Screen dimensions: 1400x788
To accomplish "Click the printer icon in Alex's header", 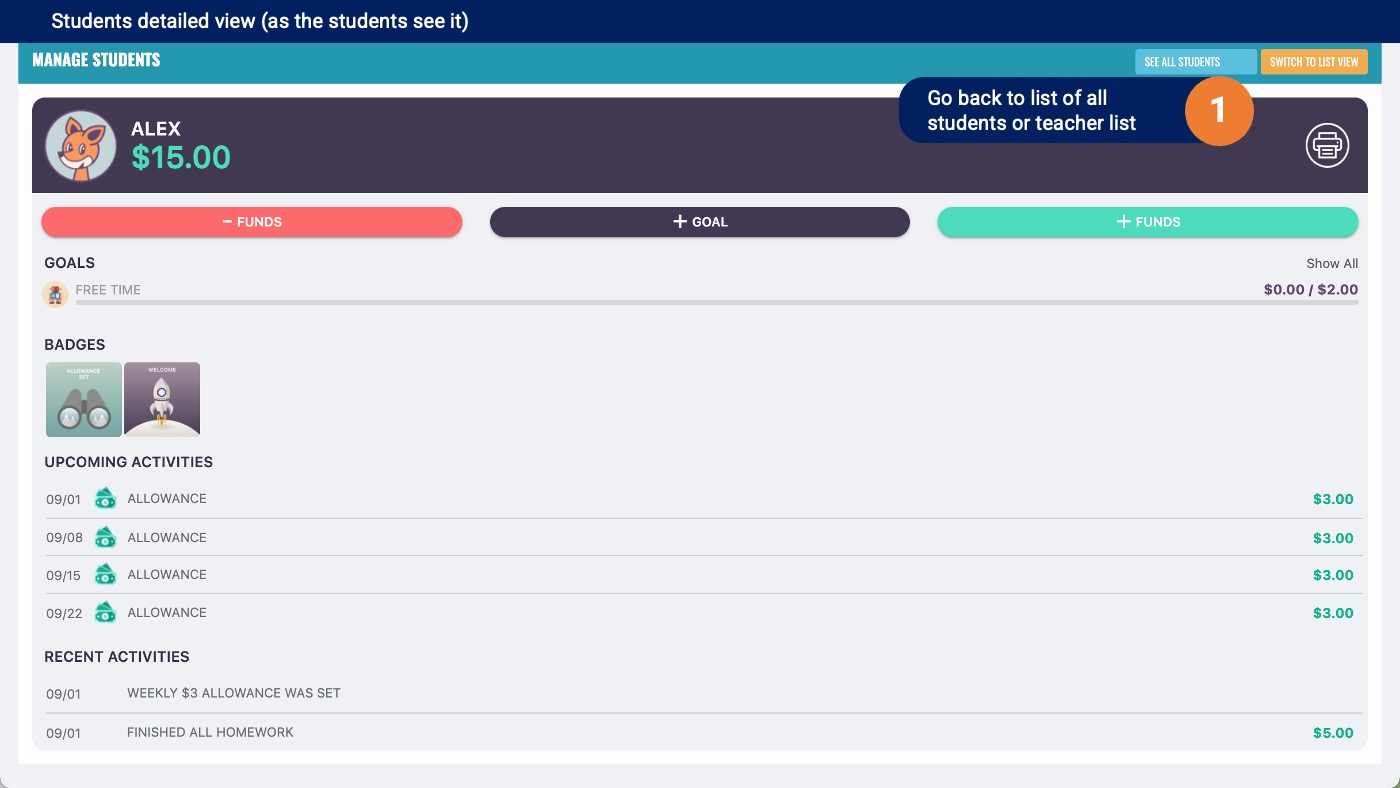I will (x=1327, y=146).
